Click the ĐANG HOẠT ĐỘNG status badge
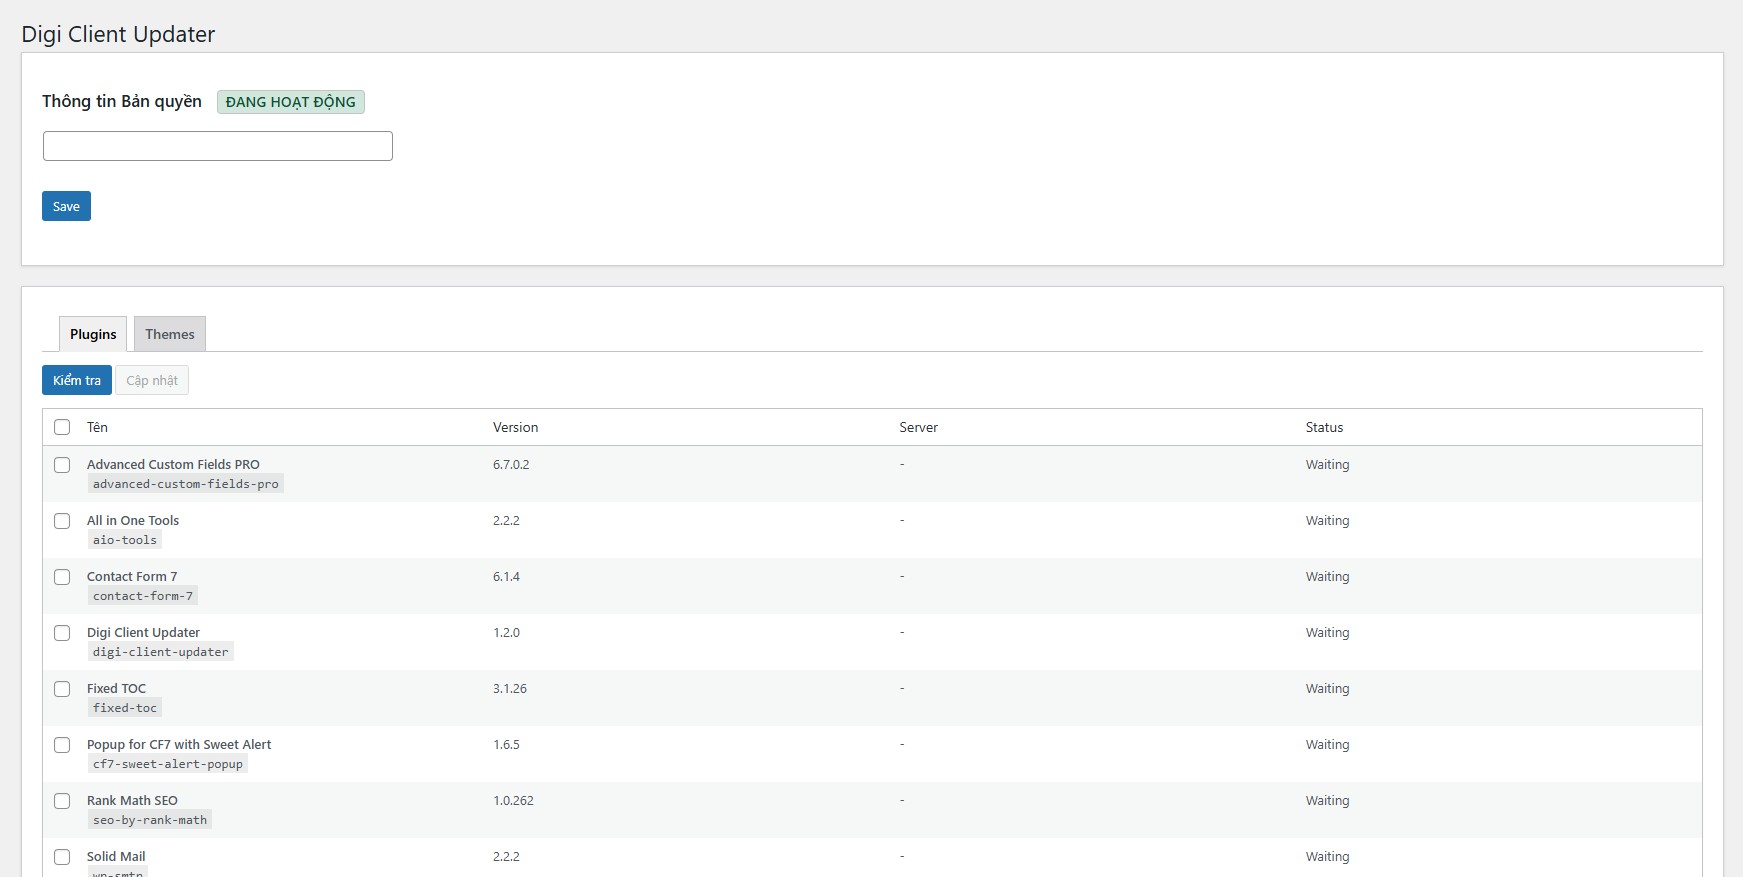 [x=291, y=102]
